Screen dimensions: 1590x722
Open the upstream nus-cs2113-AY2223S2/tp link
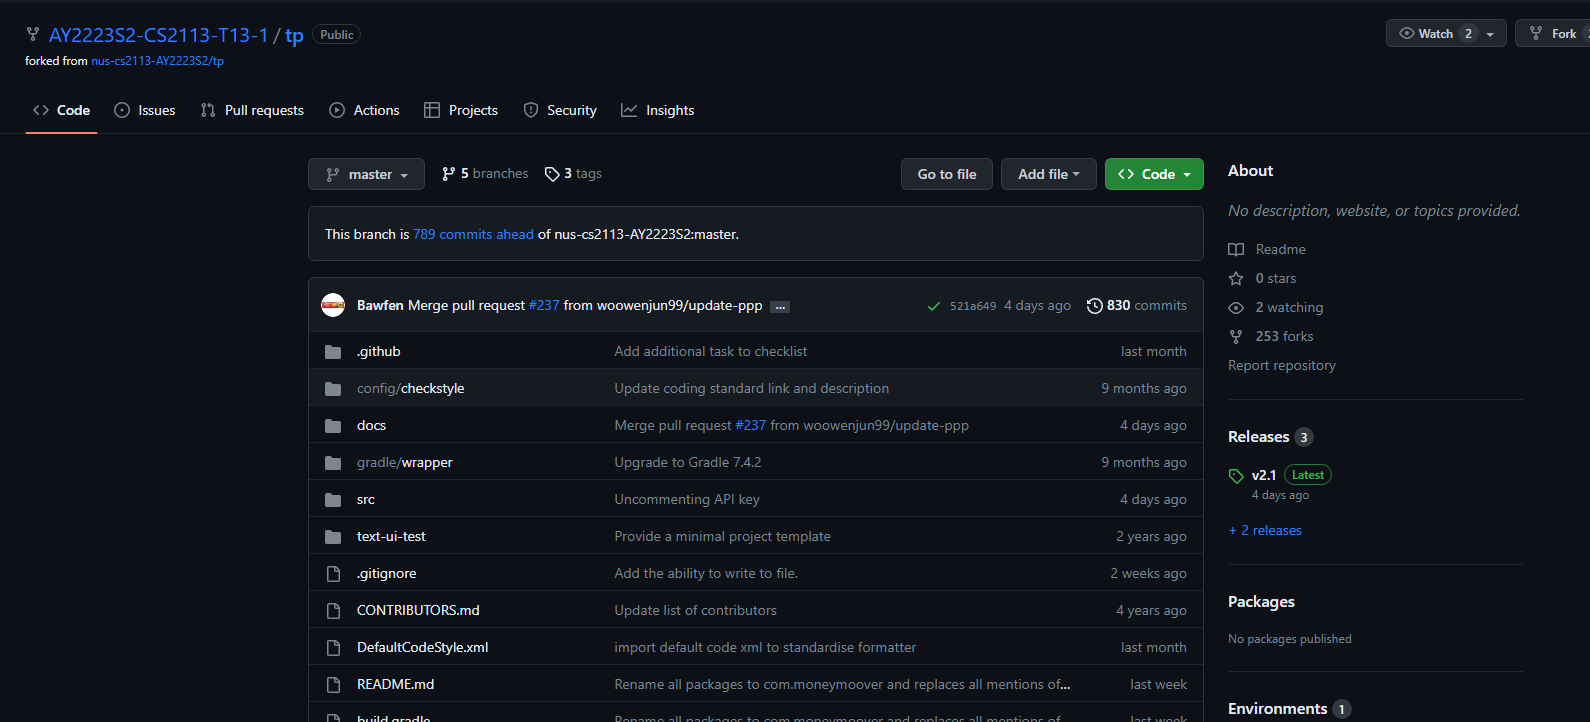click(x=157, y=61)
